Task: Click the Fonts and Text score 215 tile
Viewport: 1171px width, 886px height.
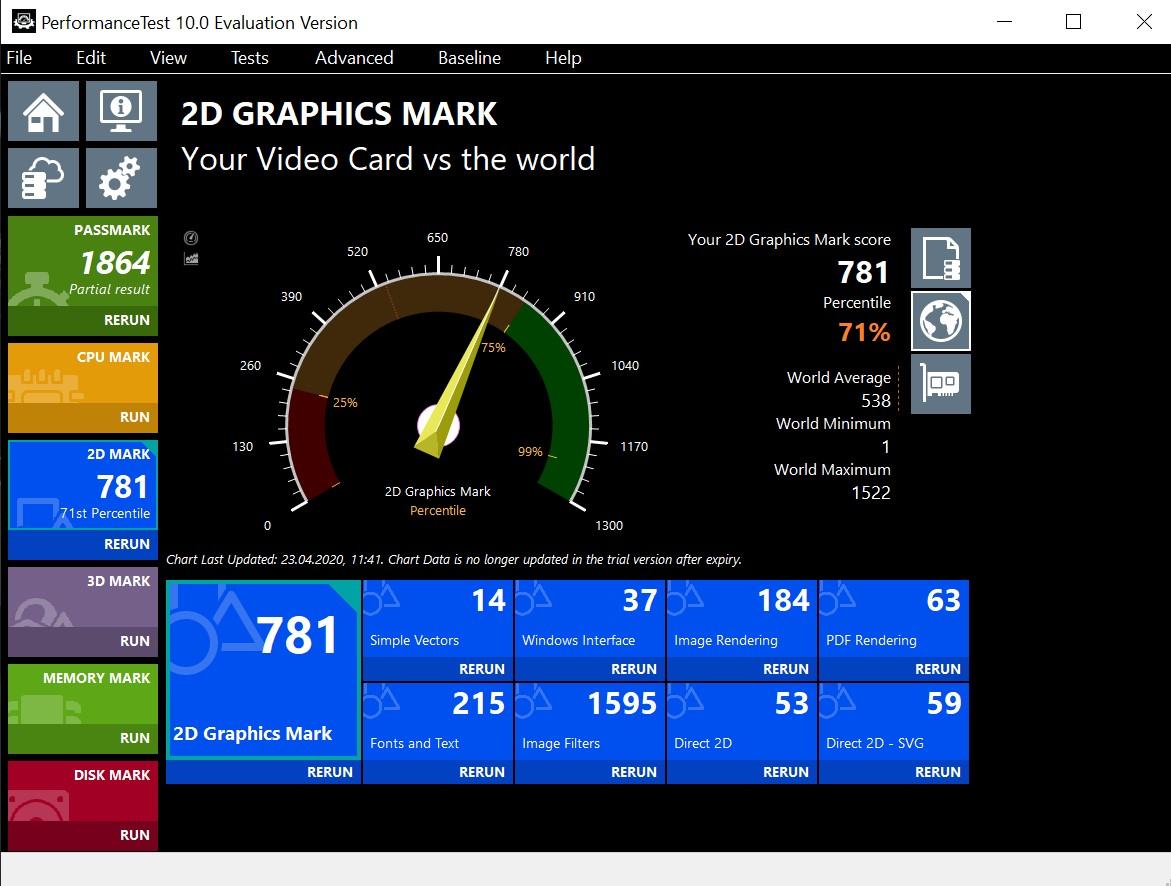Action: 438,722
